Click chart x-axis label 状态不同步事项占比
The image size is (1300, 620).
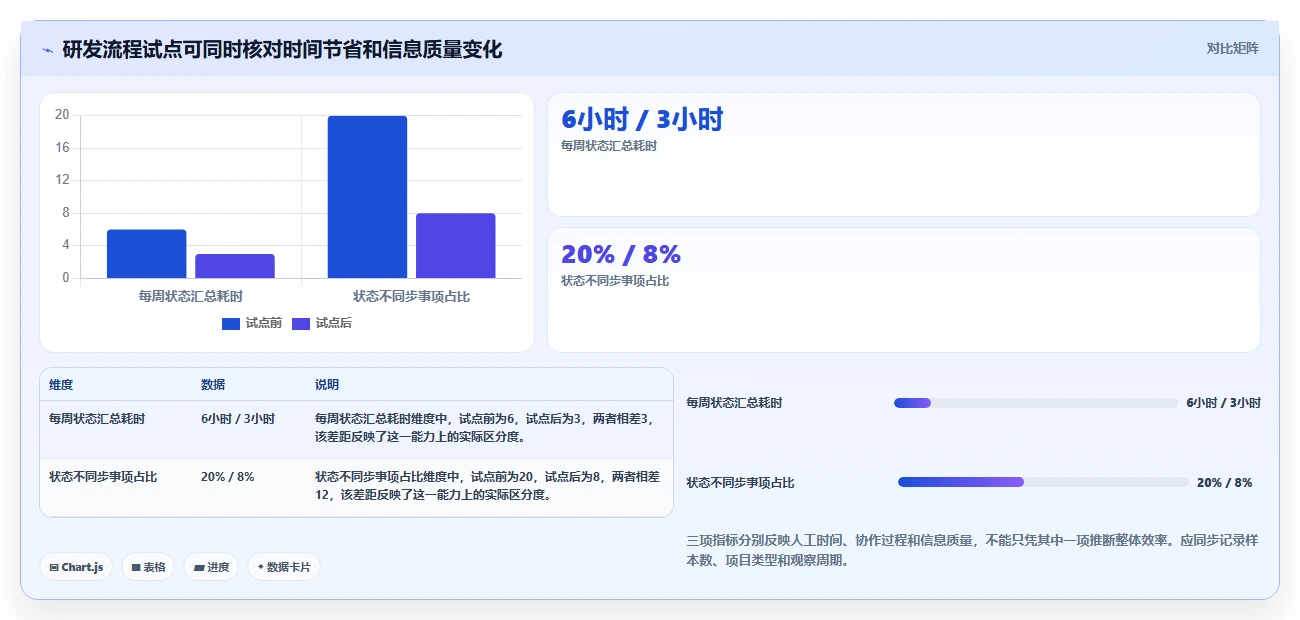[411, 296]
